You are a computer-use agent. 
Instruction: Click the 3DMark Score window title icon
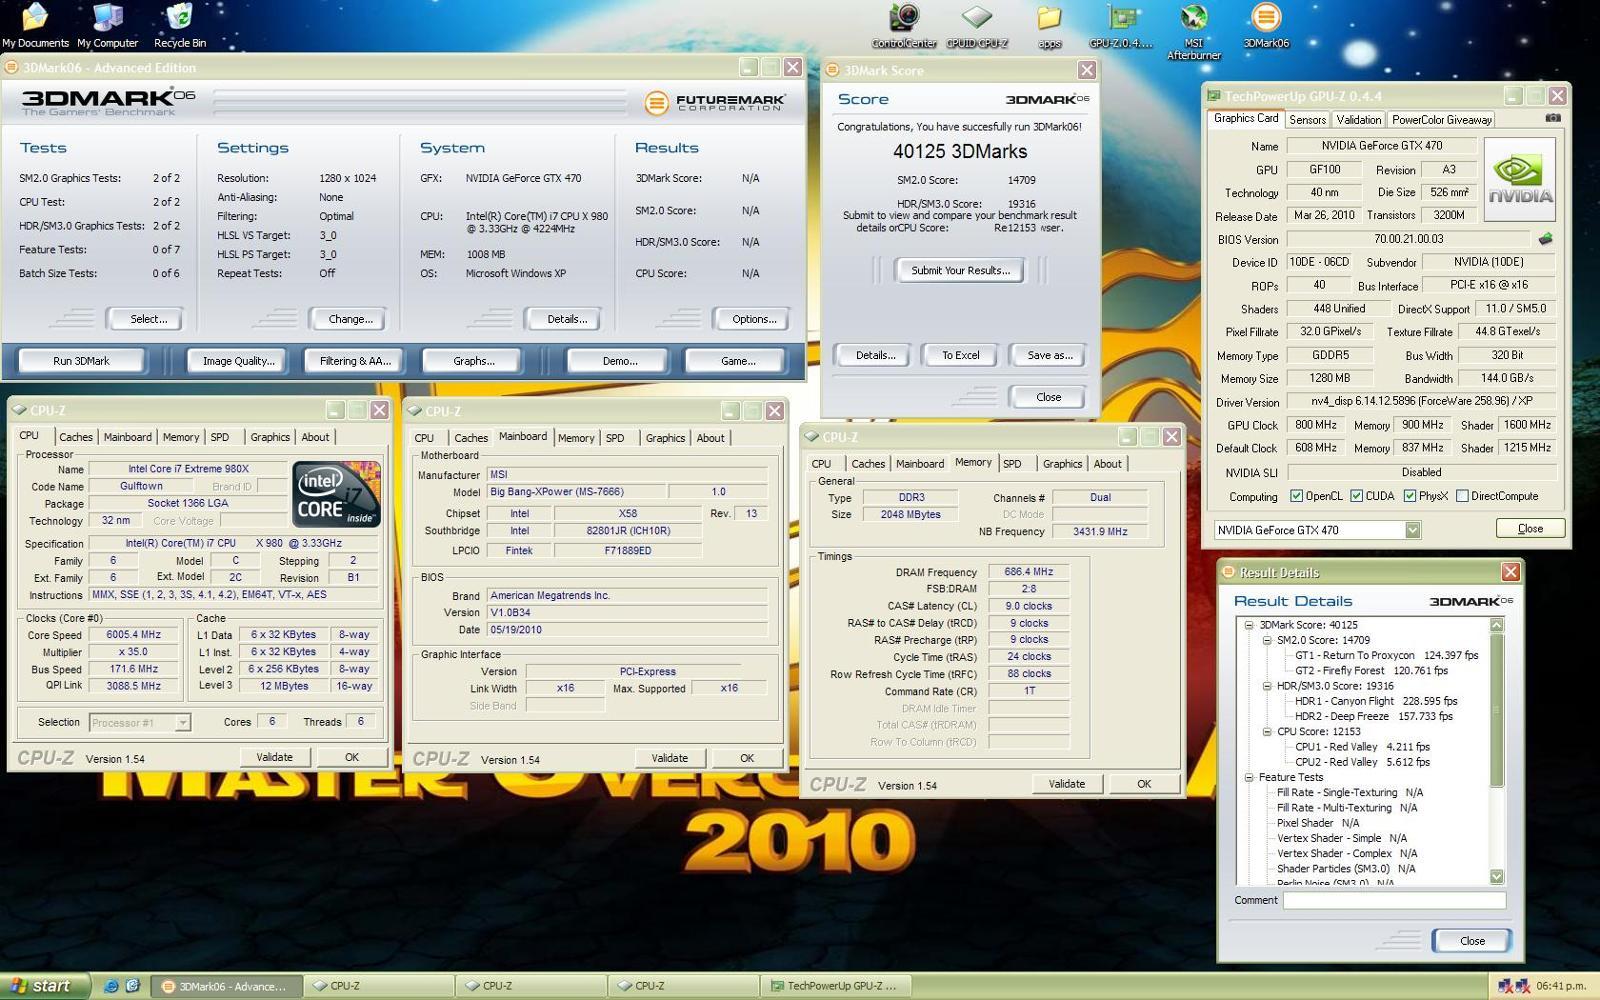coord(832,70)
